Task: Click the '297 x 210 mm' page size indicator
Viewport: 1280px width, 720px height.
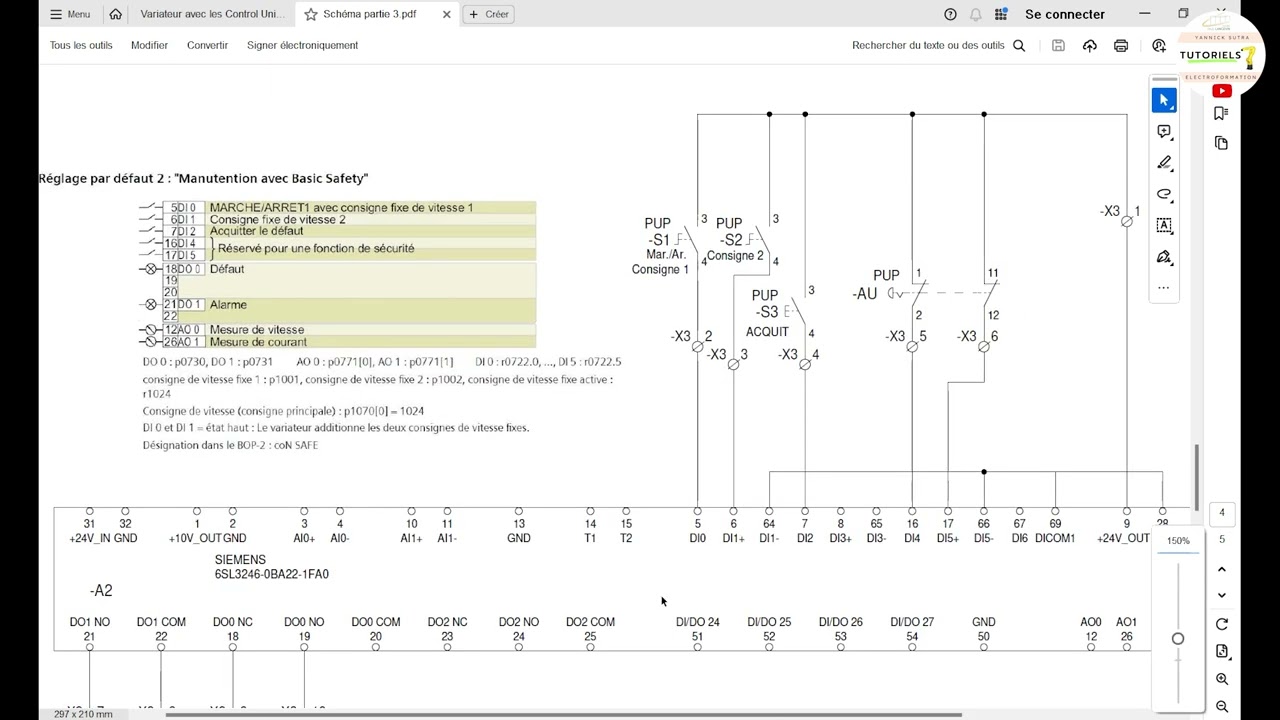Action: [82, 714]
